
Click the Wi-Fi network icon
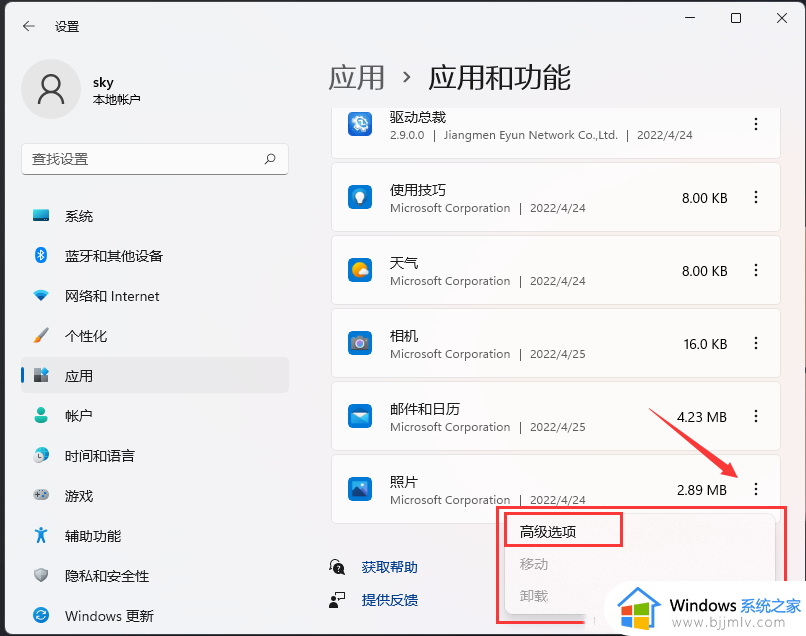[x=41, y=295]
